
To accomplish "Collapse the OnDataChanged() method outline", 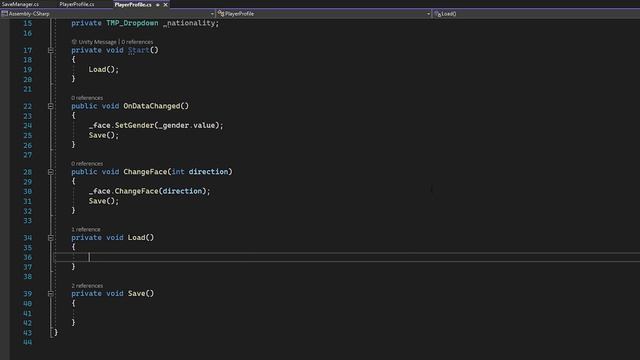I will click(x=51, y=106).
